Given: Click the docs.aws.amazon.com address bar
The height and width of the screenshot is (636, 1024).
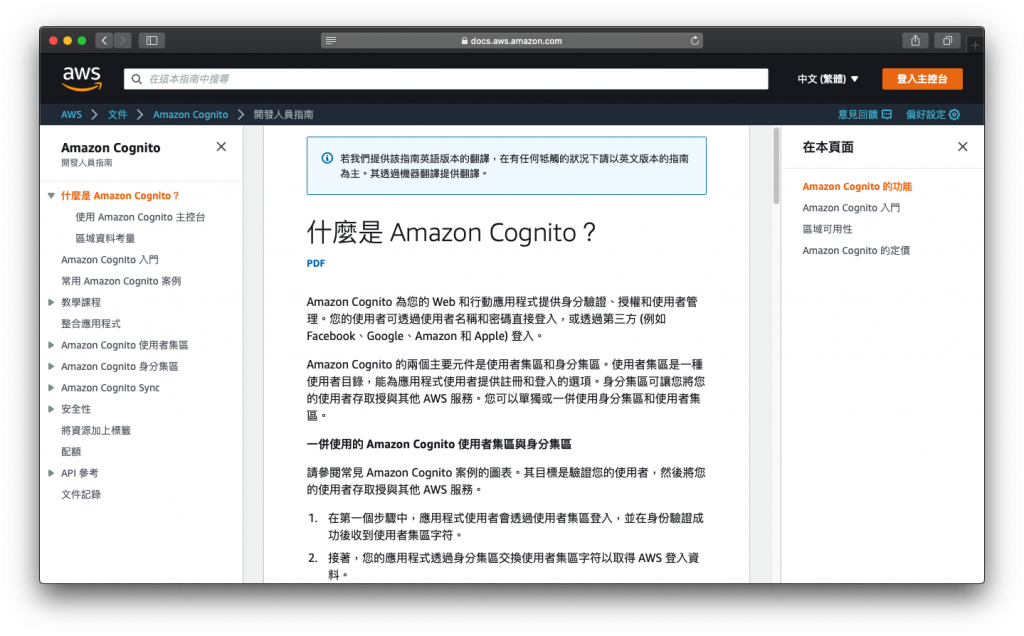Looking at the screenshot, I should pos(511,40).
